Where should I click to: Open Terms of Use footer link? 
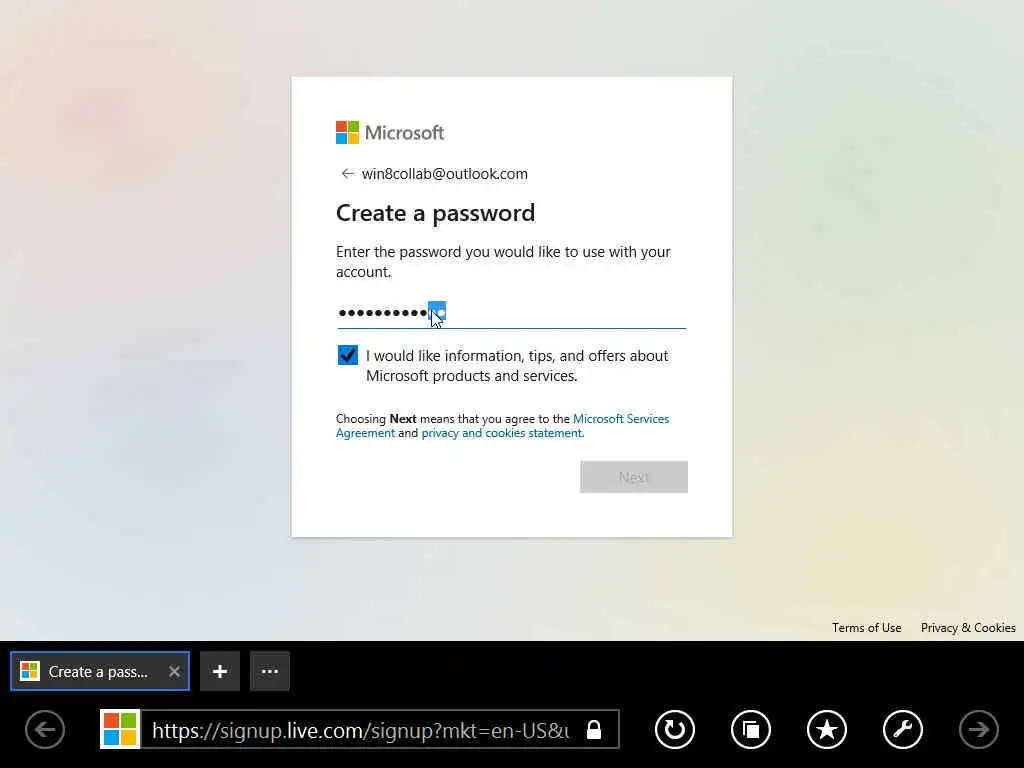866,628
